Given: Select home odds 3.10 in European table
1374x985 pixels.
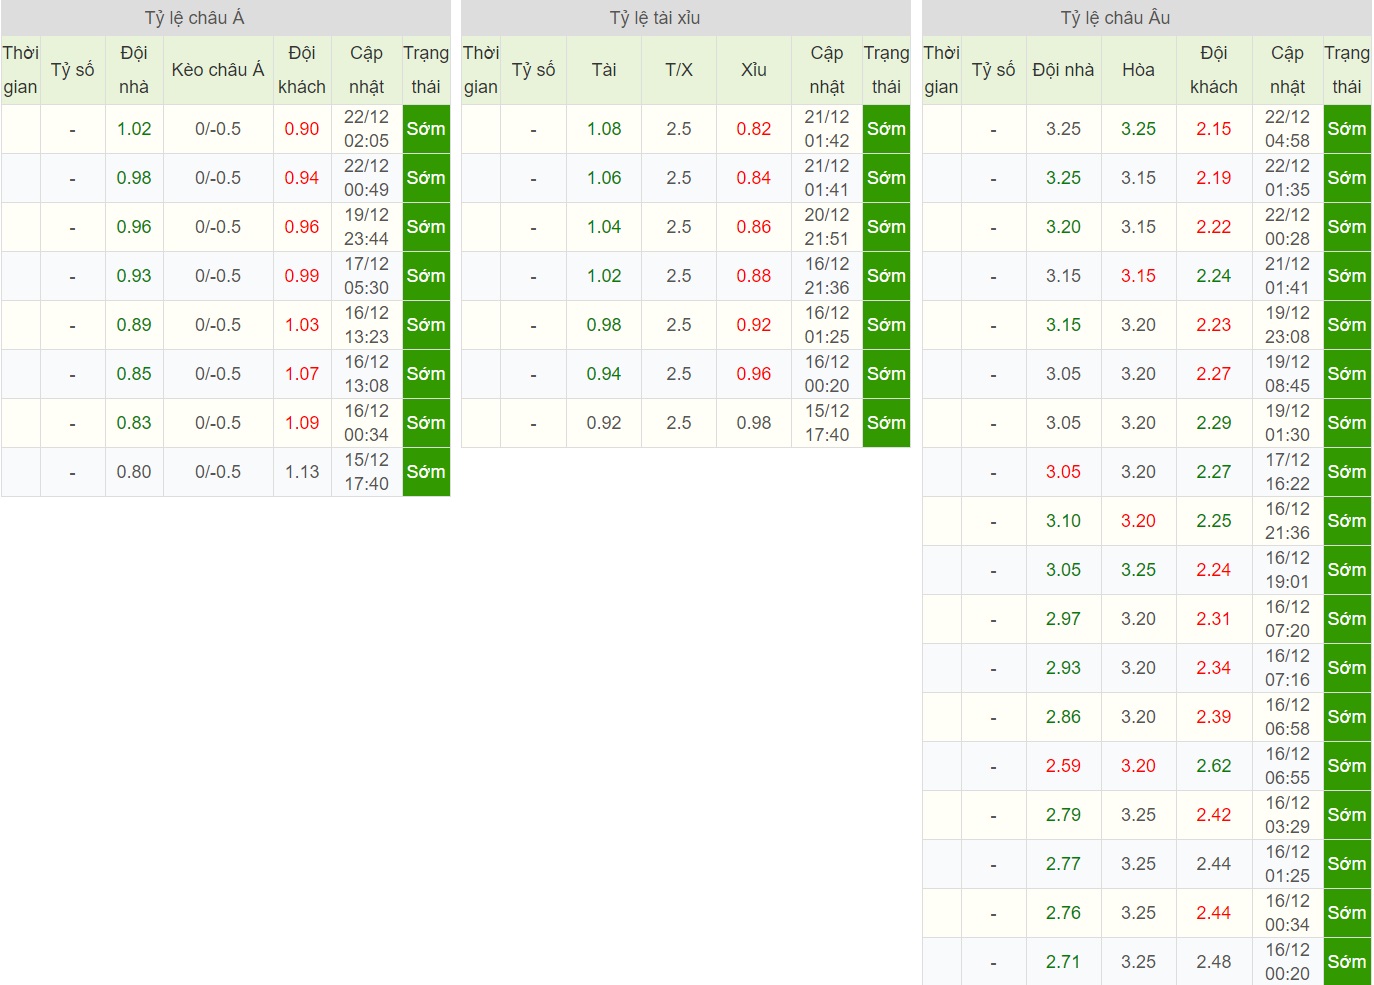Looking at the screenshot, I should click(1064, 521).
